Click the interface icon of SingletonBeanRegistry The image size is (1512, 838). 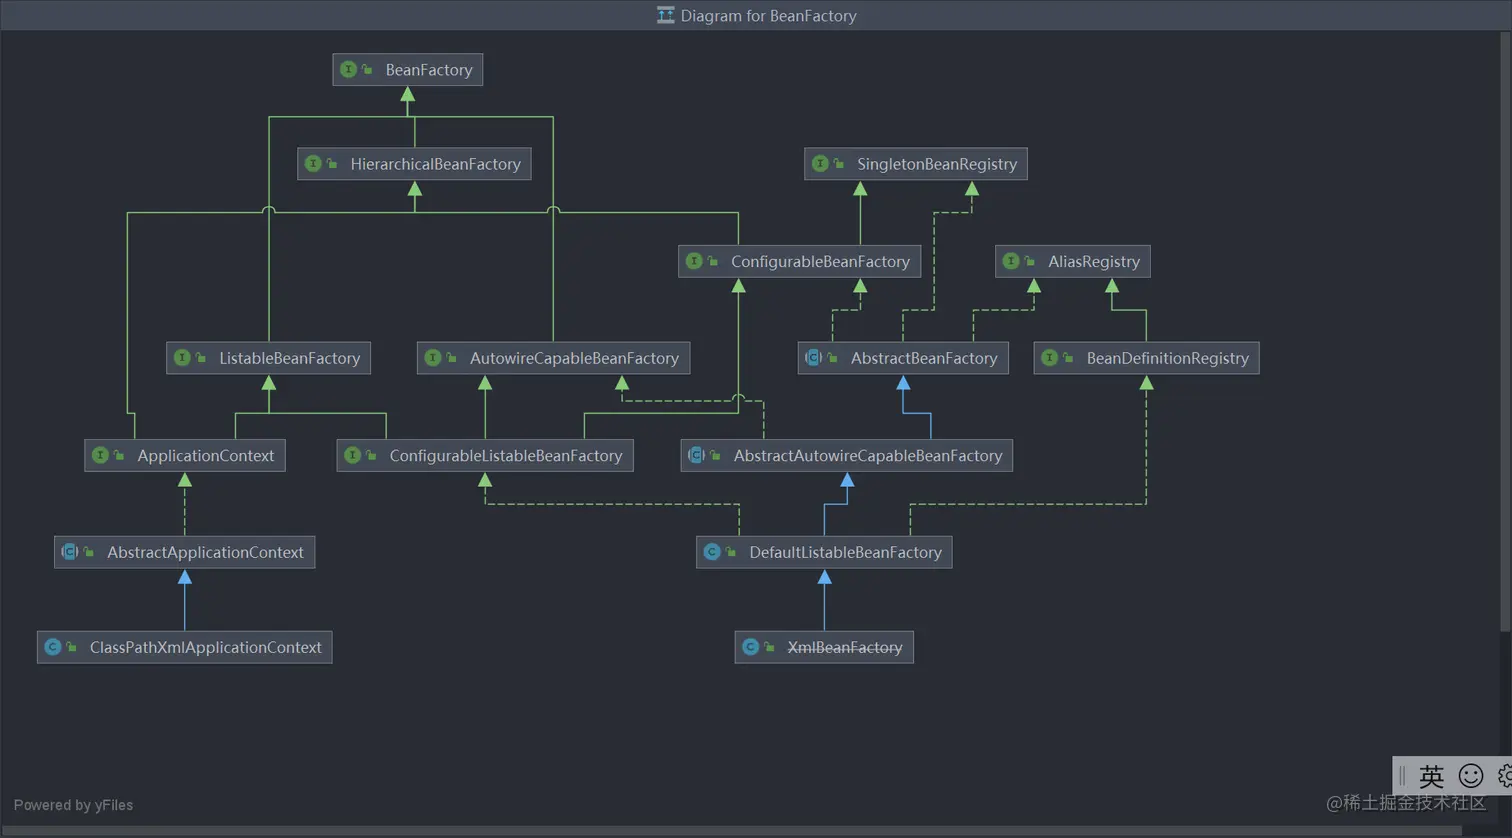coord(820,163)
